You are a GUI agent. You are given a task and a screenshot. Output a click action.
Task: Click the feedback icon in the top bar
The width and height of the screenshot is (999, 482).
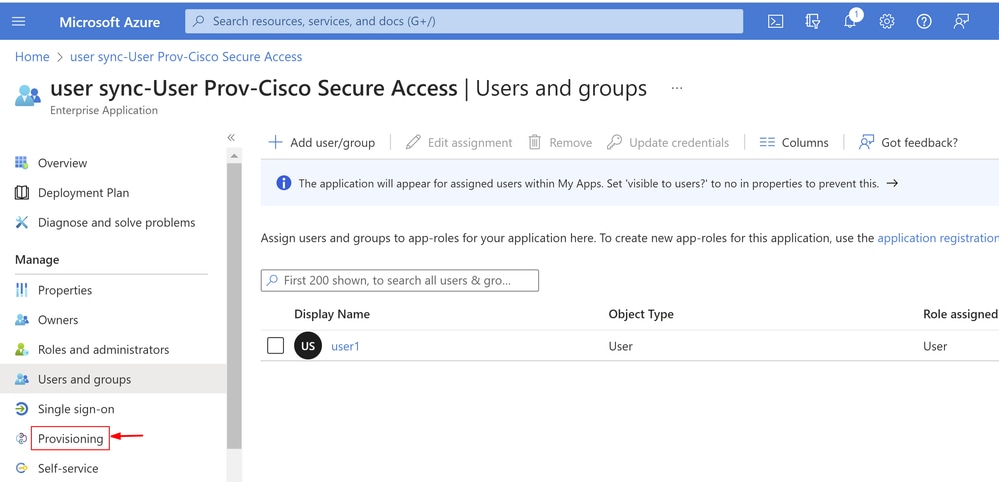point(961,21)
